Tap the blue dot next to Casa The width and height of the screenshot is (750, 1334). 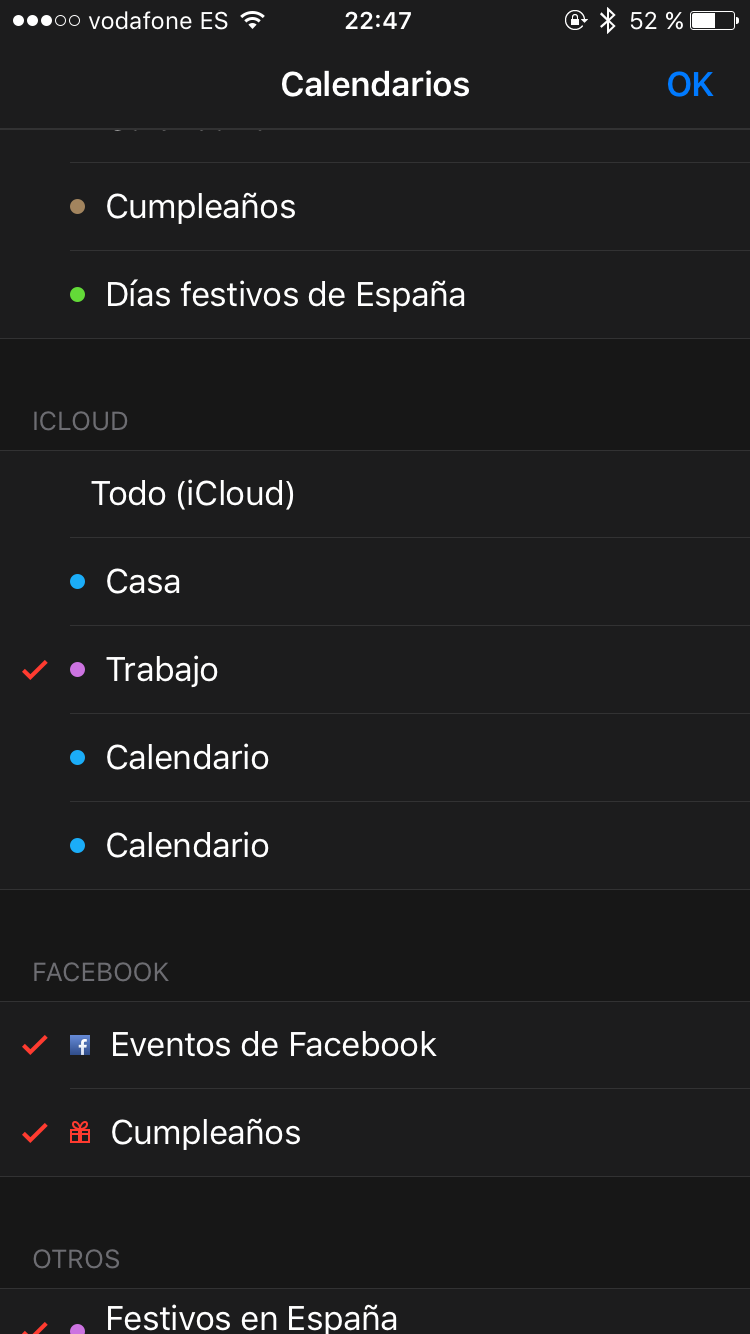pyautogui.click(x=78, y=582)
